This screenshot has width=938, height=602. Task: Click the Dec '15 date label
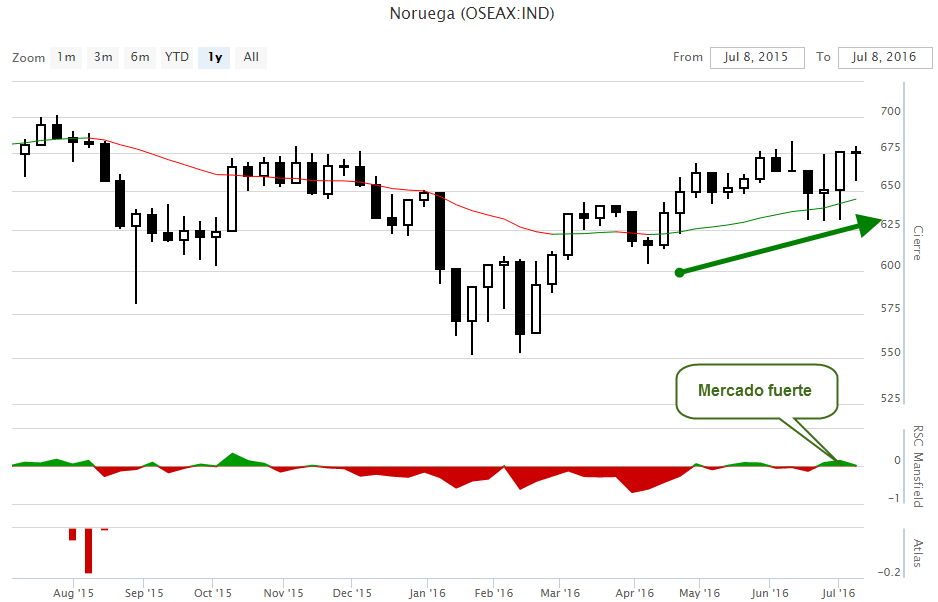pos(352,593)
